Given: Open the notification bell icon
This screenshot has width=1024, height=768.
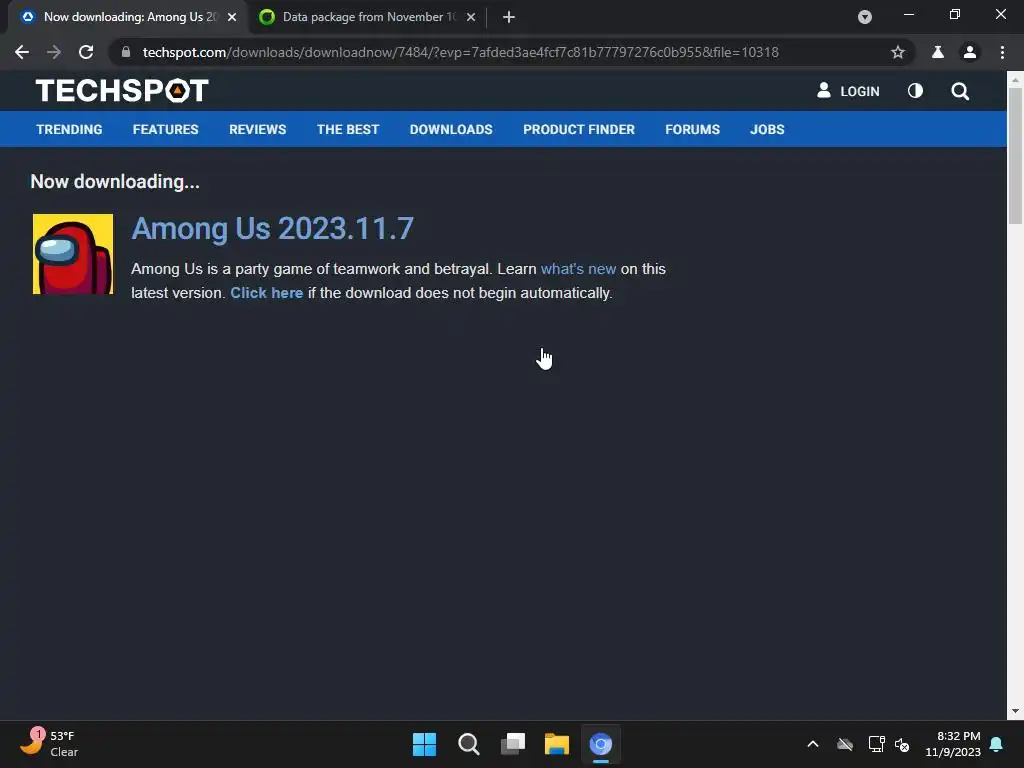Looking at the screenshot, I should [x=997, y=744].
